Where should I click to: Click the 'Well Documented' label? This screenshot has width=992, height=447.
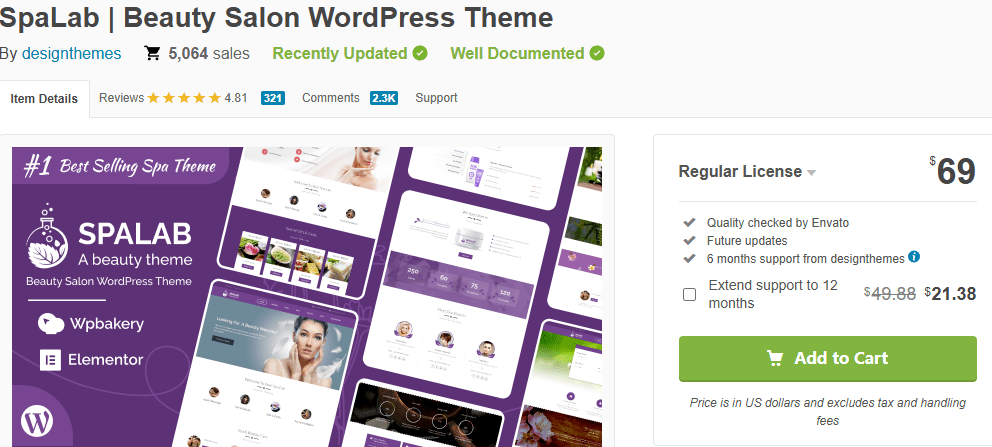517,54
